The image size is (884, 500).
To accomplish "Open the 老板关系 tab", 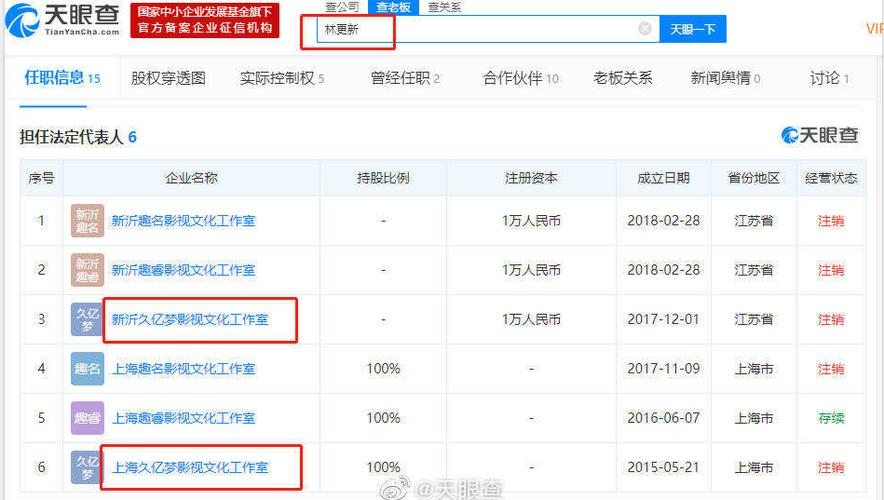I will coord(623,78).
